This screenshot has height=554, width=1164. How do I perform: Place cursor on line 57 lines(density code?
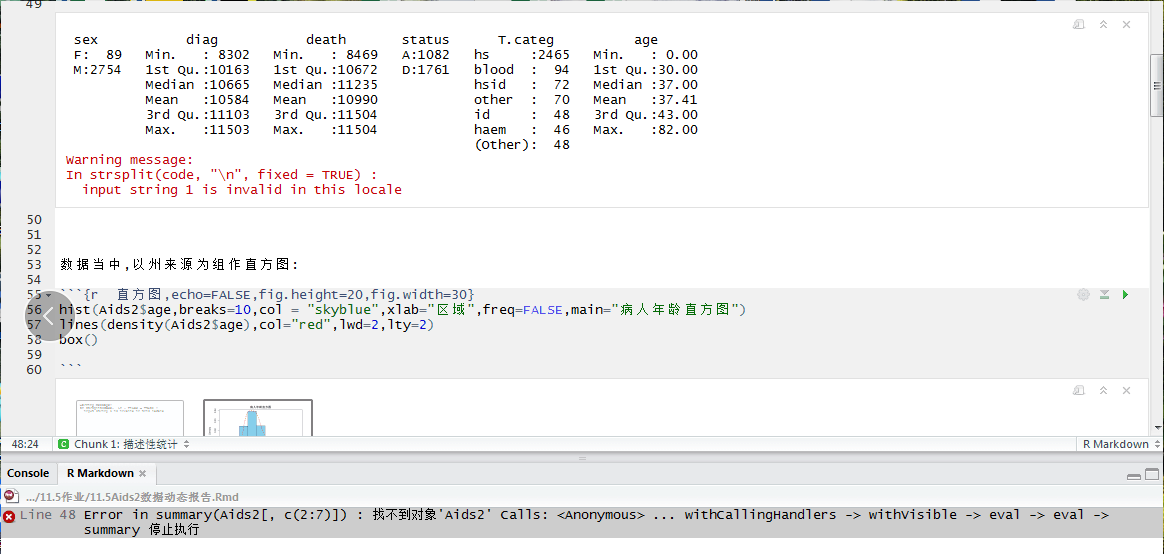[246, 325]
